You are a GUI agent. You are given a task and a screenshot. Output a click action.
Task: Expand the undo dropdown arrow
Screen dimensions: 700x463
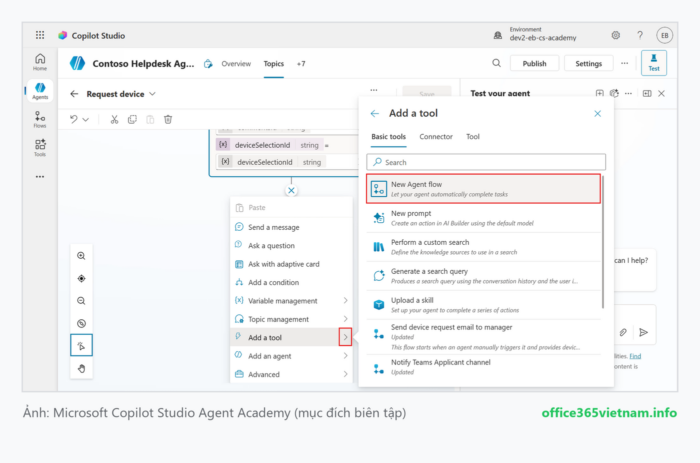pos(86,120)
